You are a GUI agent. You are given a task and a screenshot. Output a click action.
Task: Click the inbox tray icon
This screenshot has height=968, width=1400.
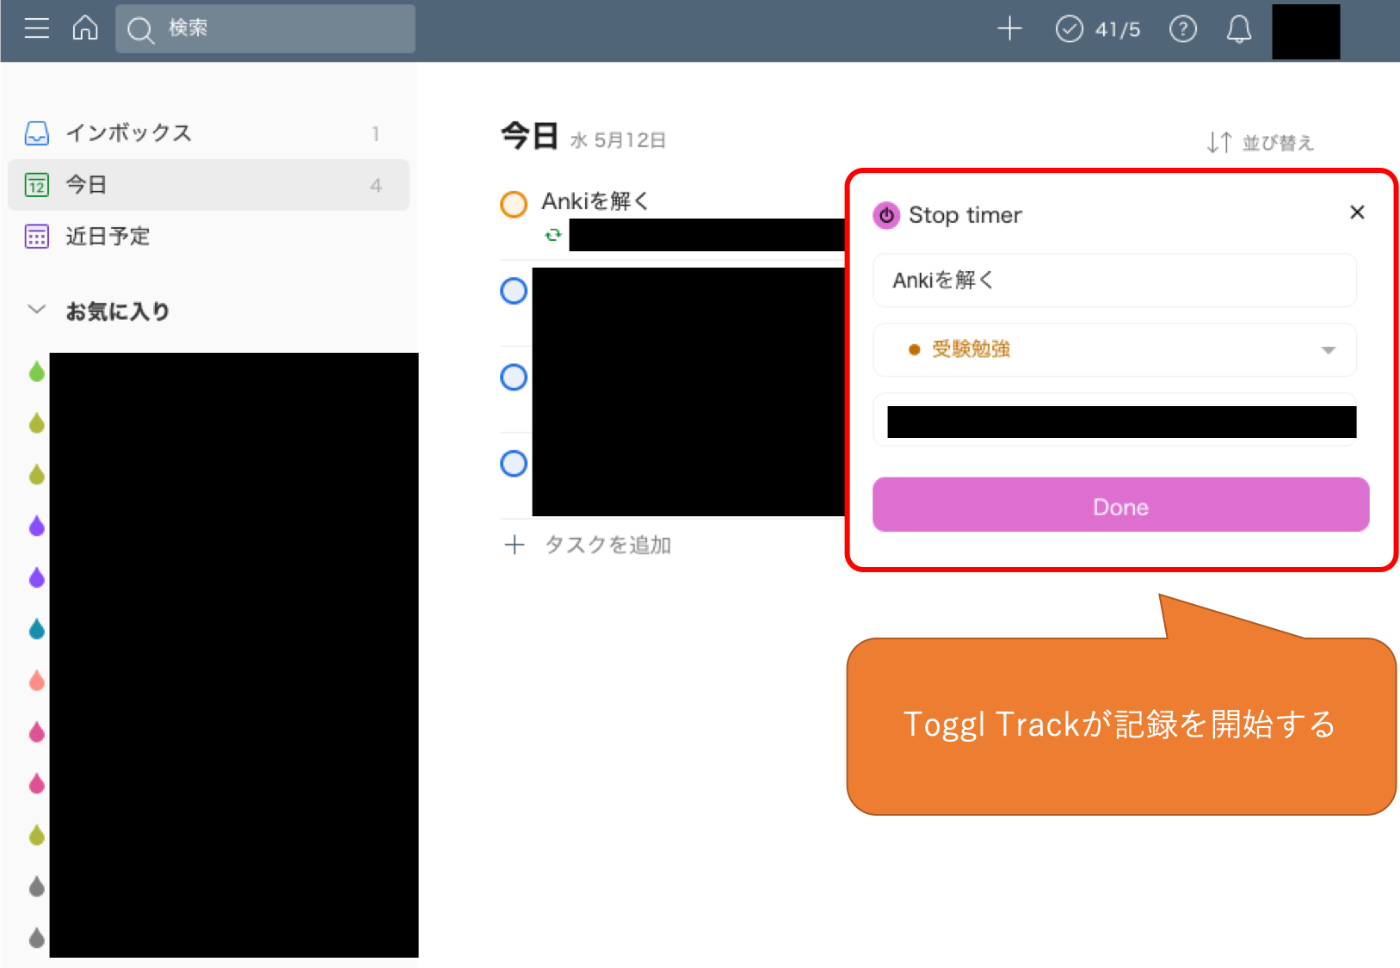37,133
